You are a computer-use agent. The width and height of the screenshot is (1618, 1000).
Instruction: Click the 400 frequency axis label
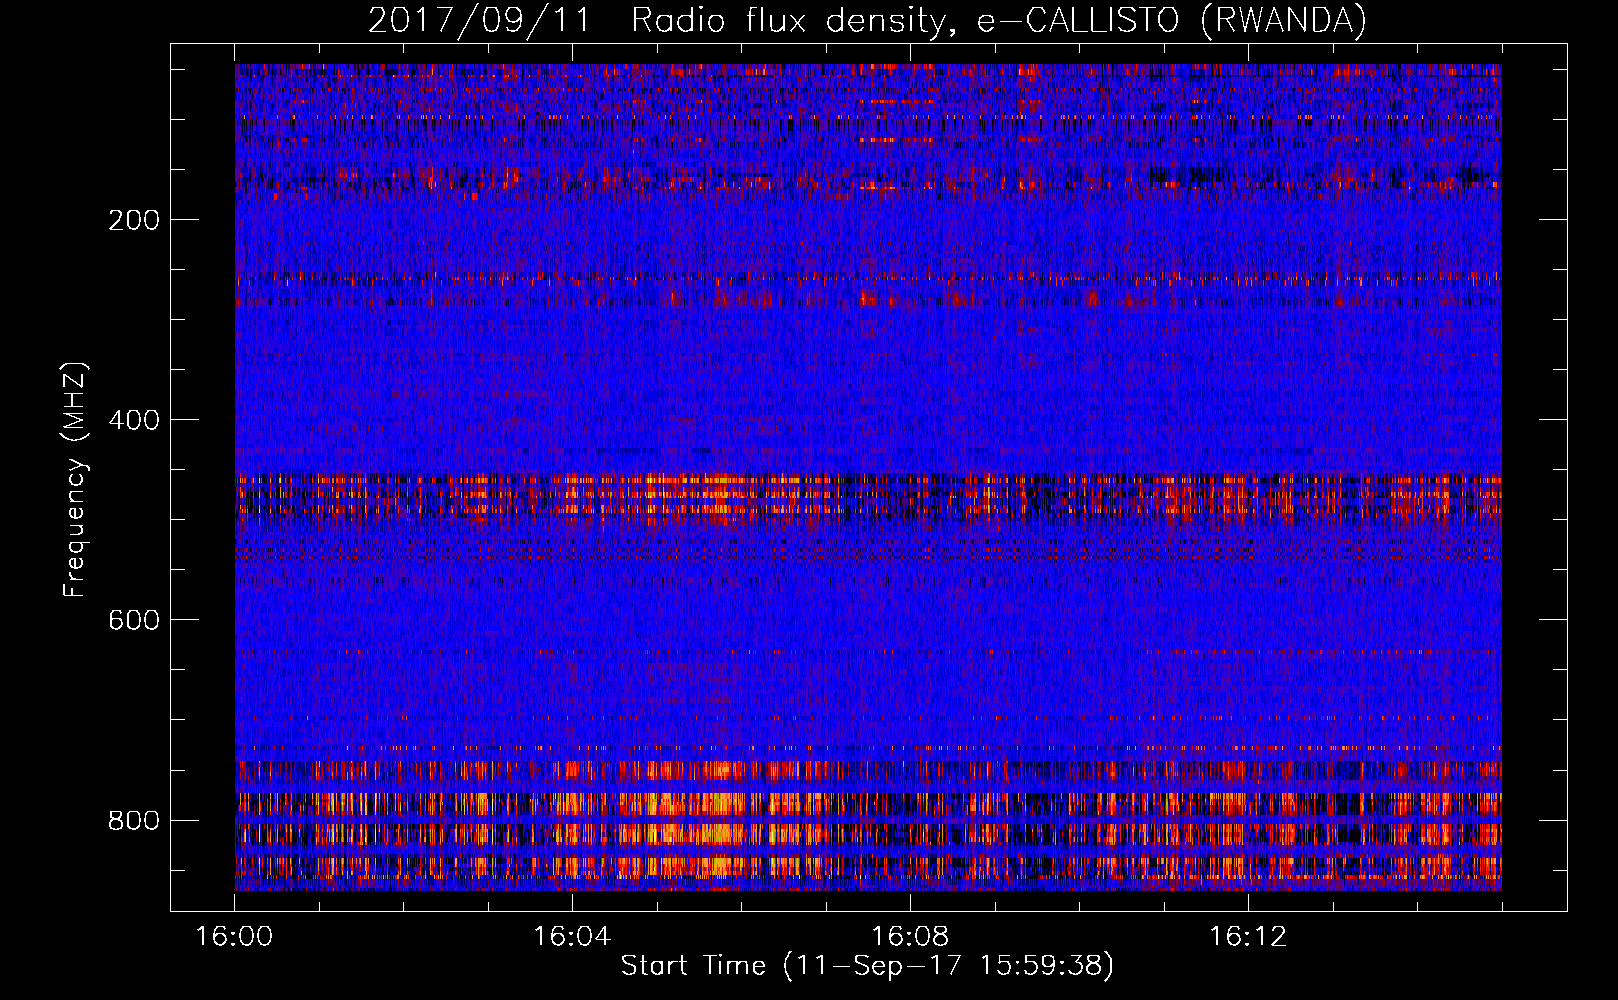pos(134,420)
